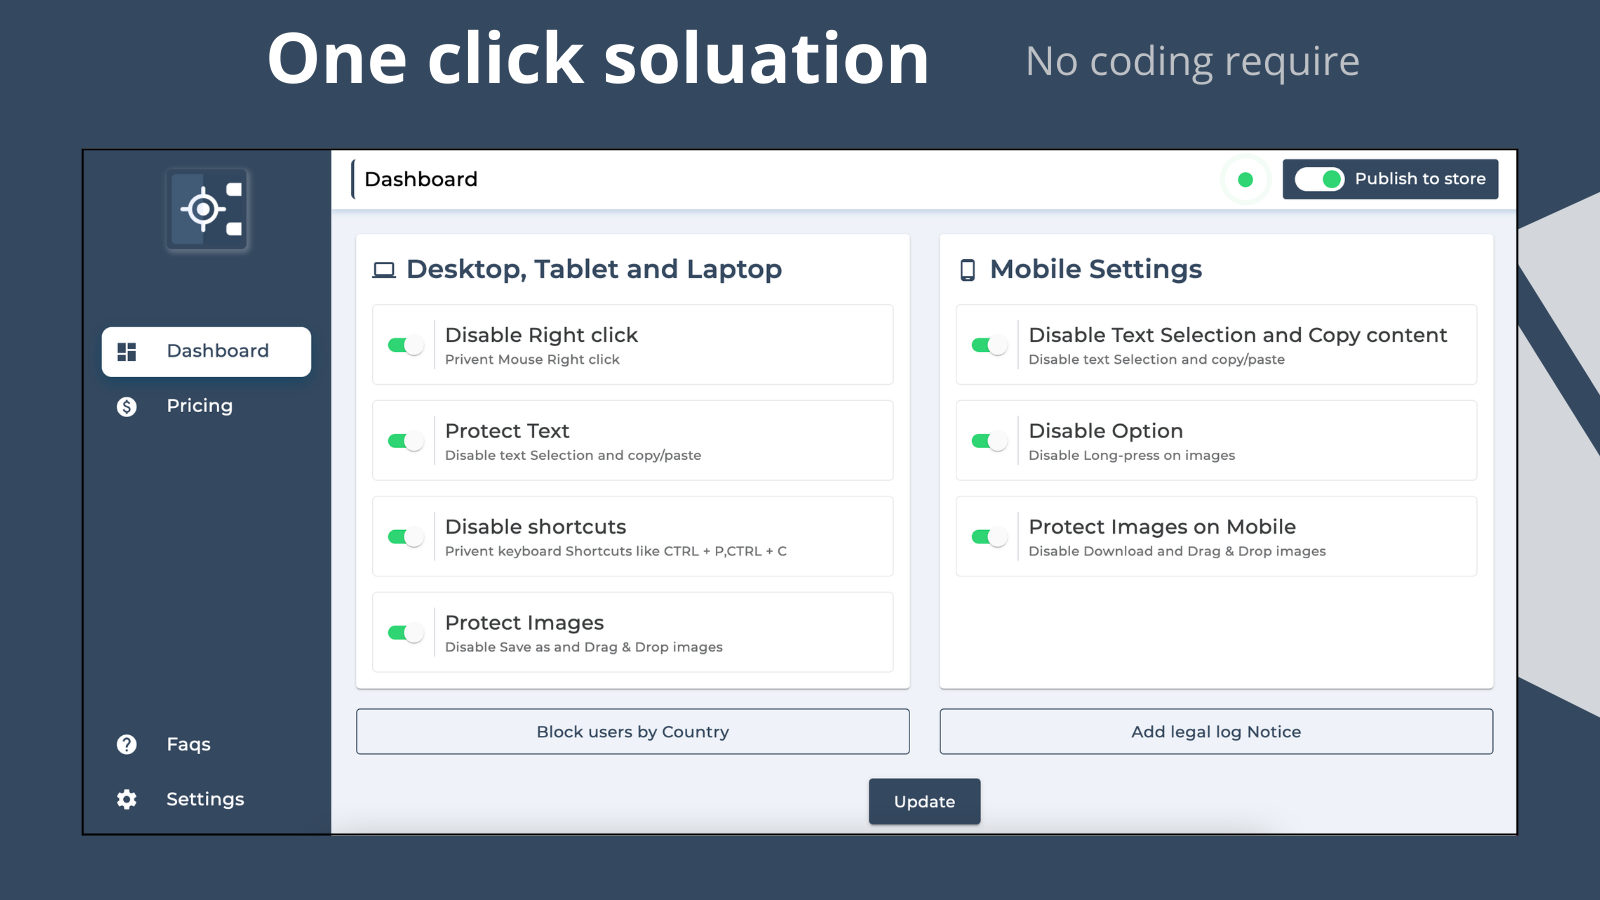The image size is (1600, 900).
Task: Select the Dashboard grid icon
Action: 126,351
